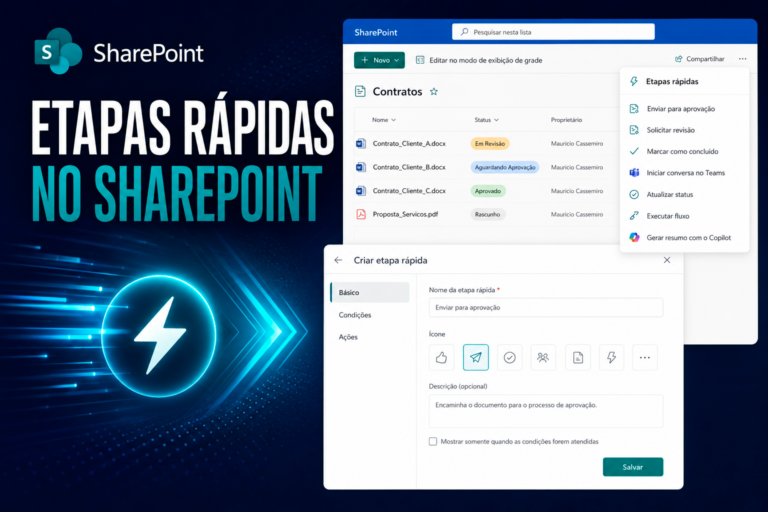This screenshot has height=512, width=768.
Task: Choose the lightning bolt icon option
Action: pos(611,358)
